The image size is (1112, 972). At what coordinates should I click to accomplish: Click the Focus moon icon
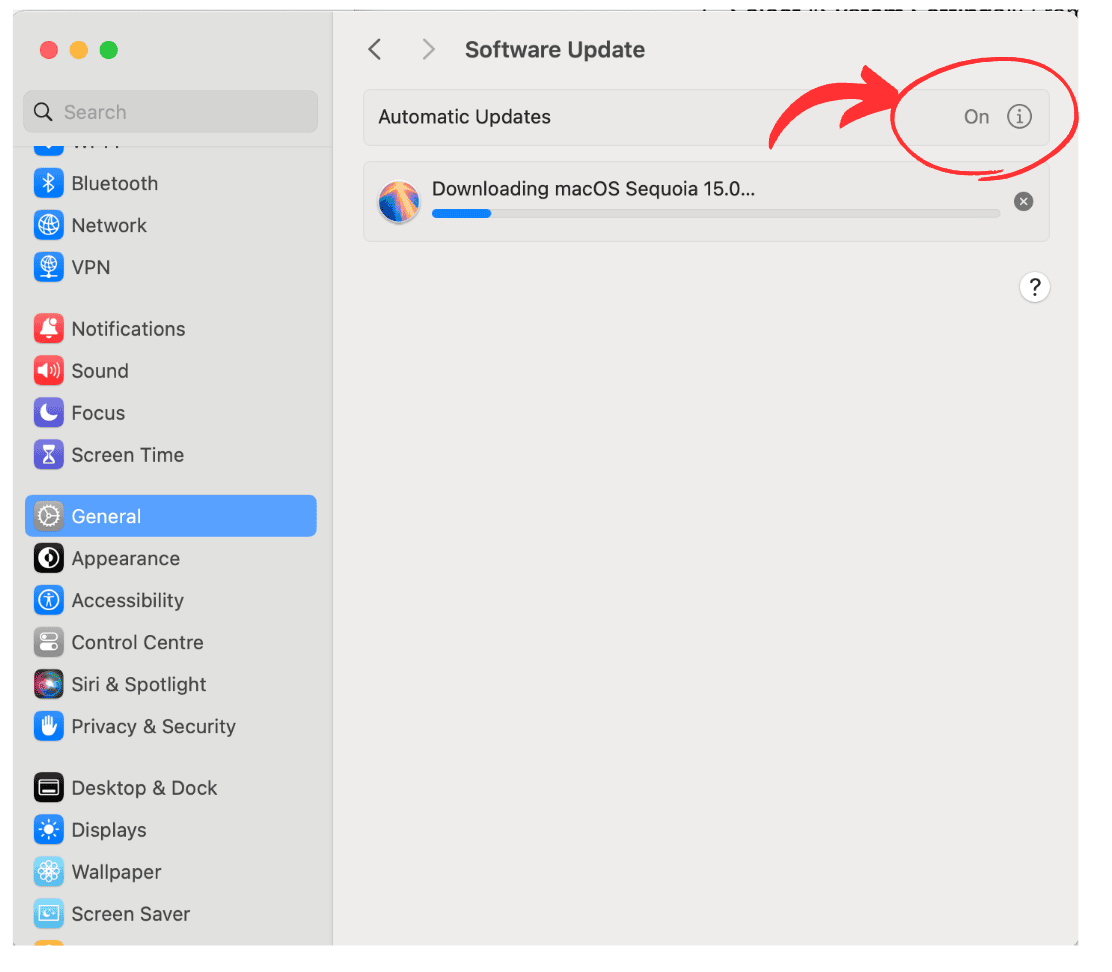click(x=48, y=413)
